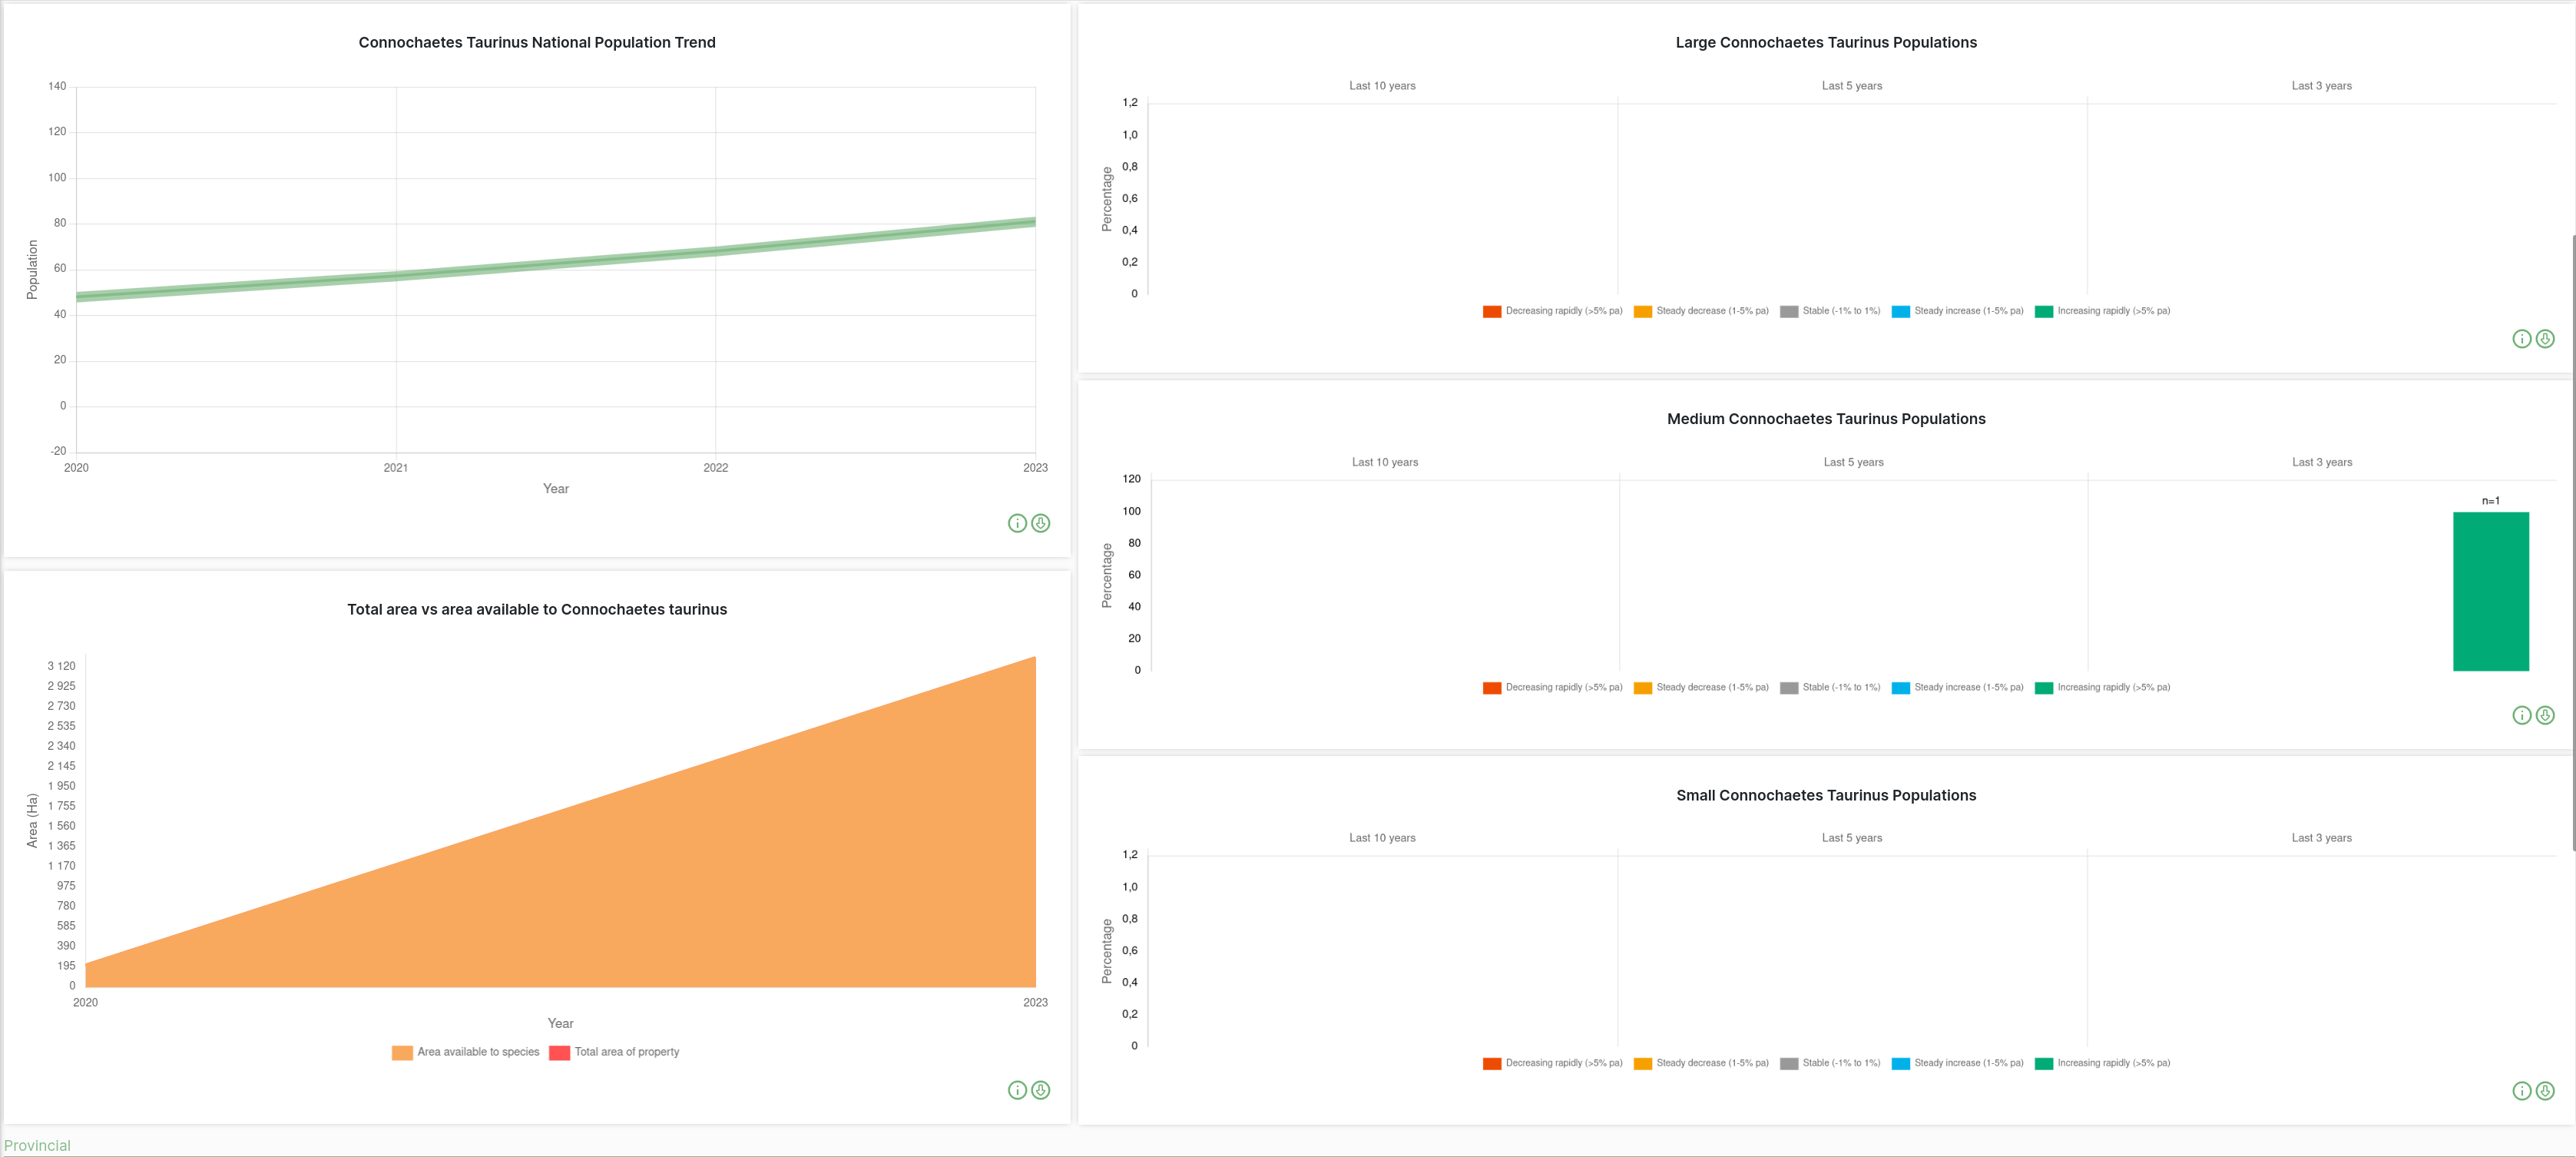Click the 'Area (Ha)' y-axis label
The width and height of the screenshot is (2576, 1157).
[x=32, y=821]
